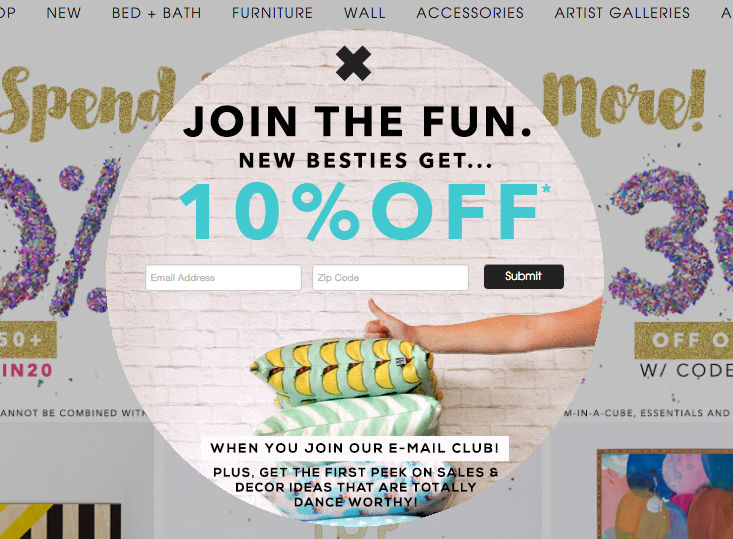Viewport: 733px width, 539px height.
Task: Open the WALL menu
Action: pyautogui.click(x=365, y=13)
